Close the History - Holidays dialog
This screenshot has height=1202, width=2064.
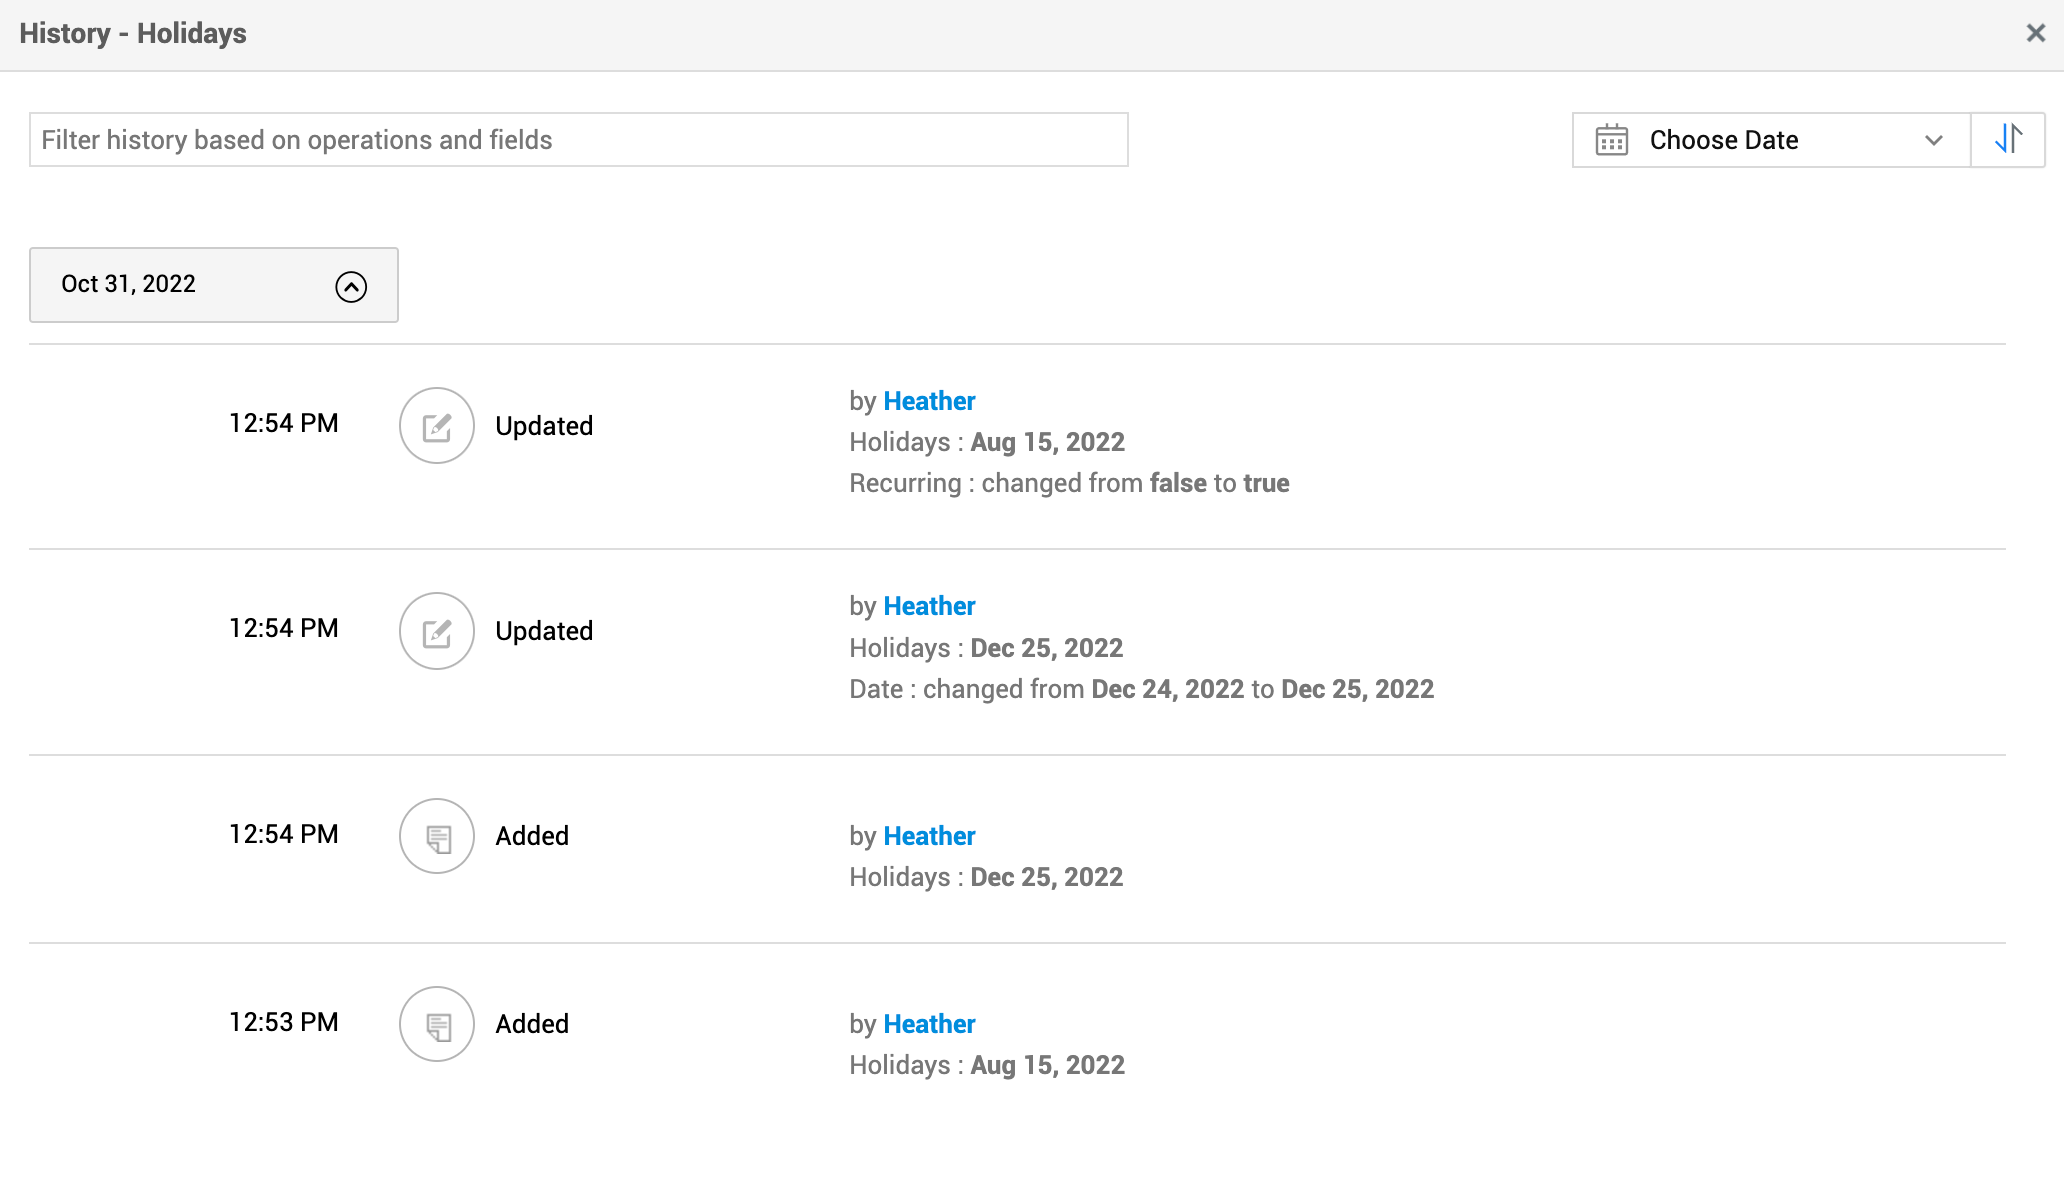coord(2035,33)
